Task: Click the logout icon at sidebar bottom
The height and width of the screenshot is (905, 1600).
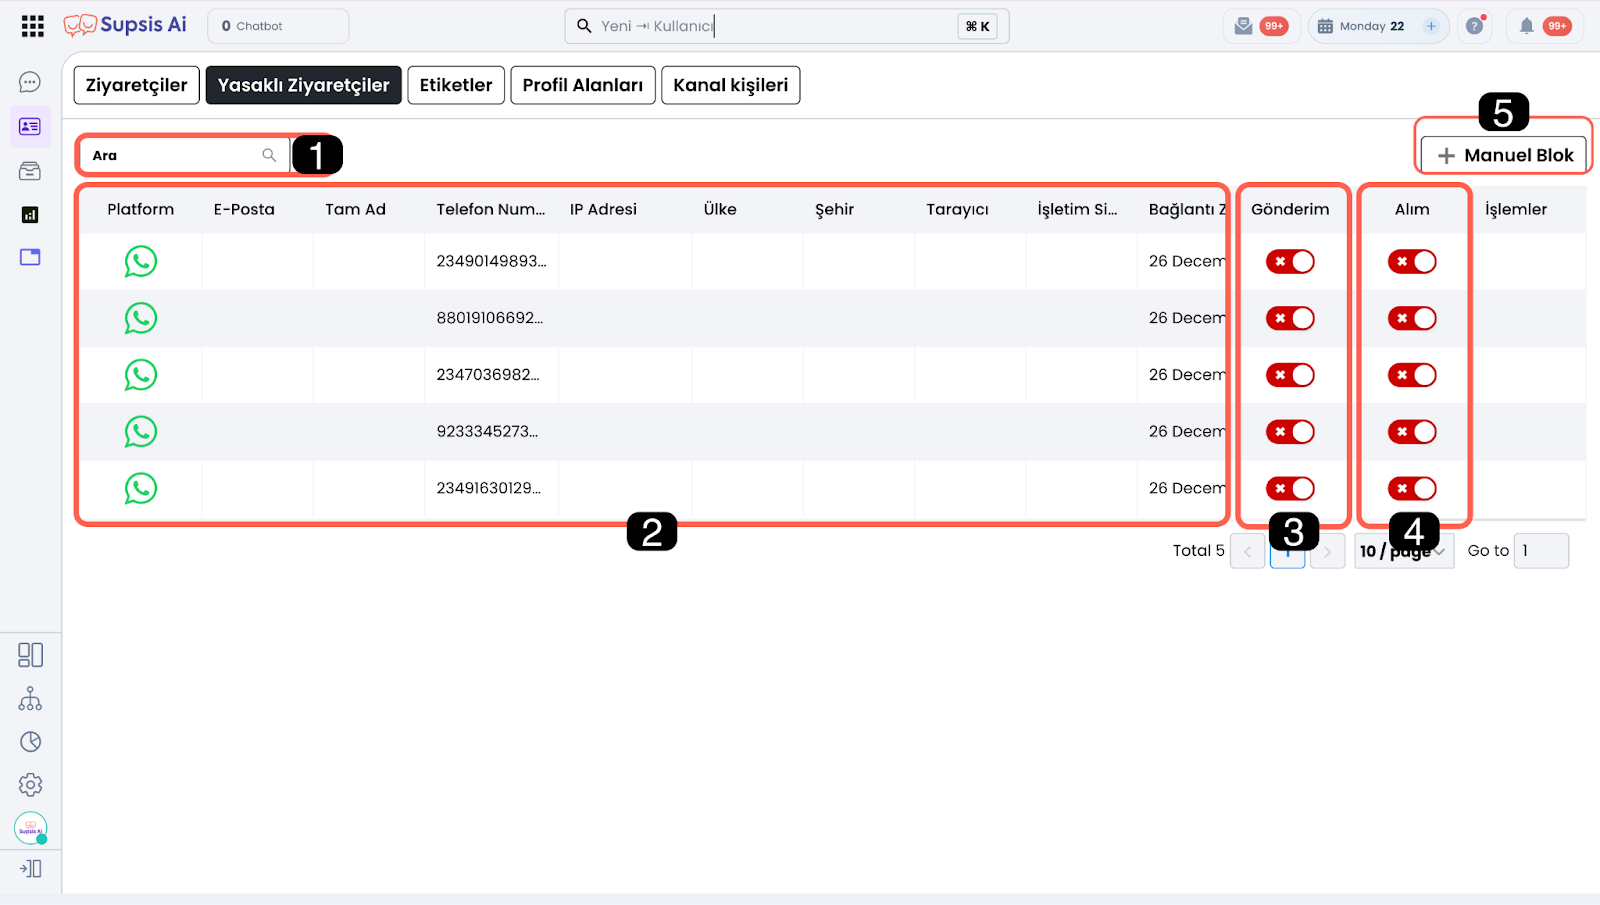Action: click(30, 869)
